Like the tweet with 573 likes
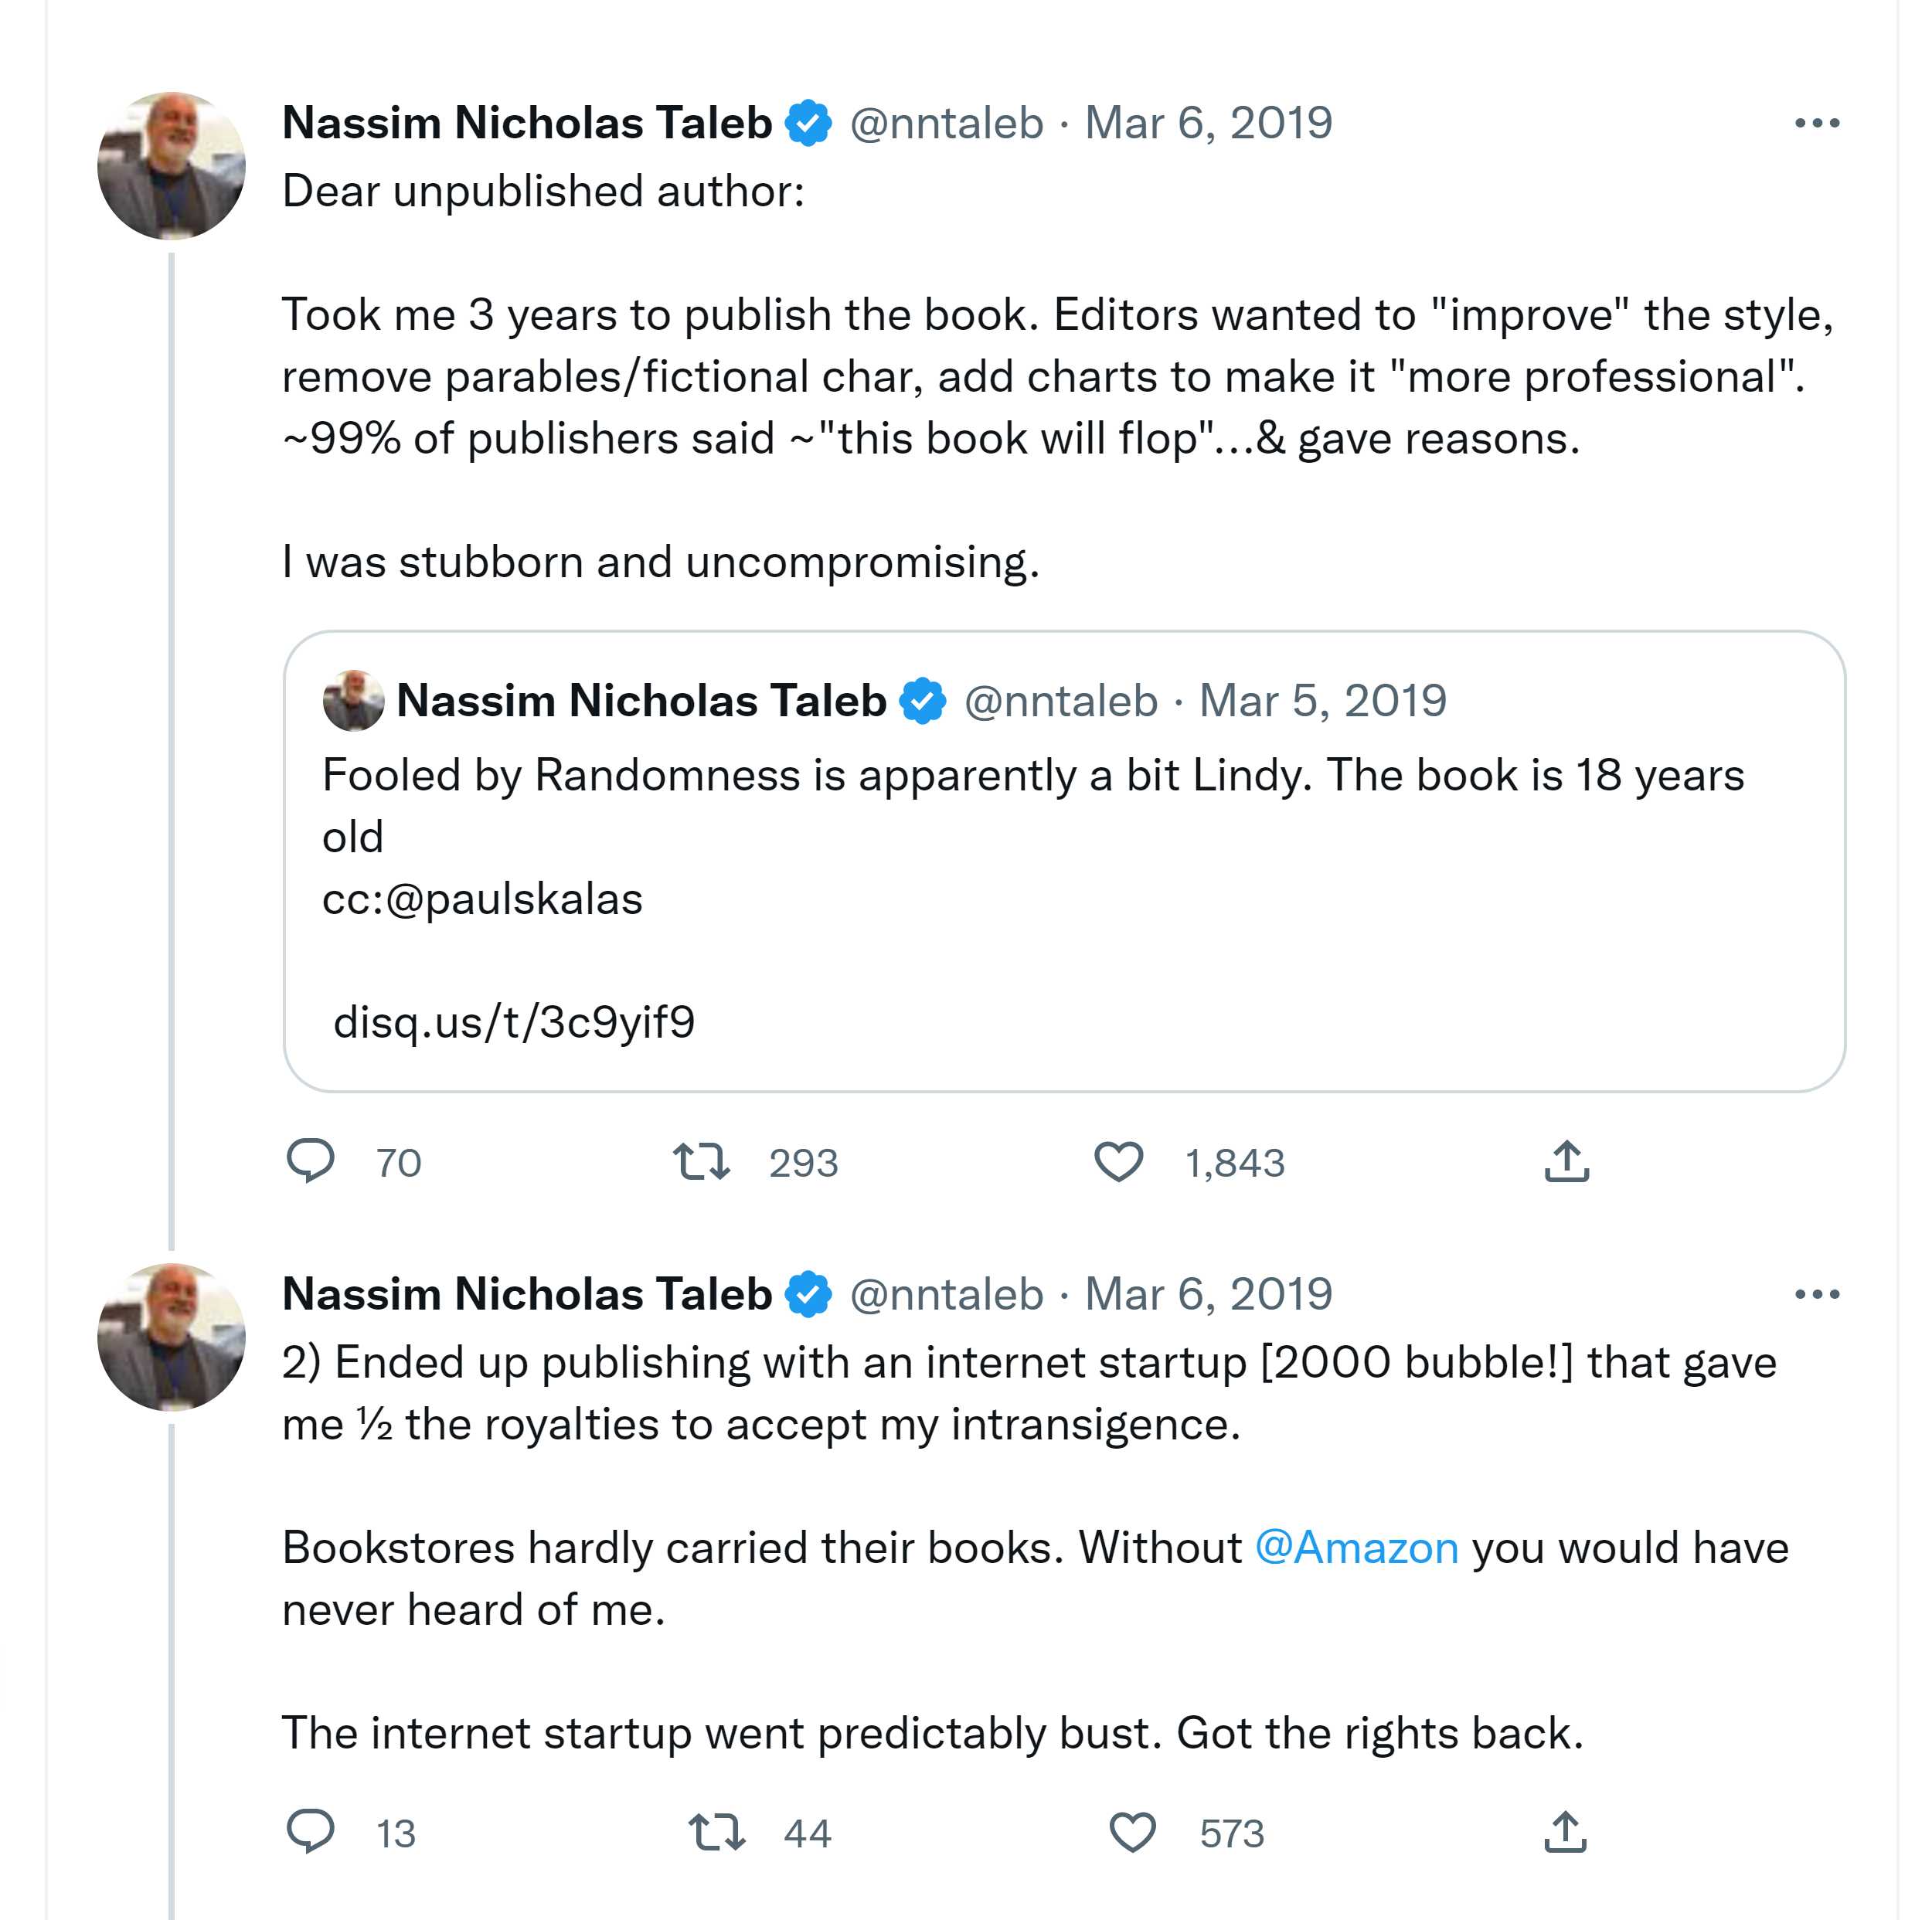This screenshot has width=1932, height=1920. click(1132, 1832)
